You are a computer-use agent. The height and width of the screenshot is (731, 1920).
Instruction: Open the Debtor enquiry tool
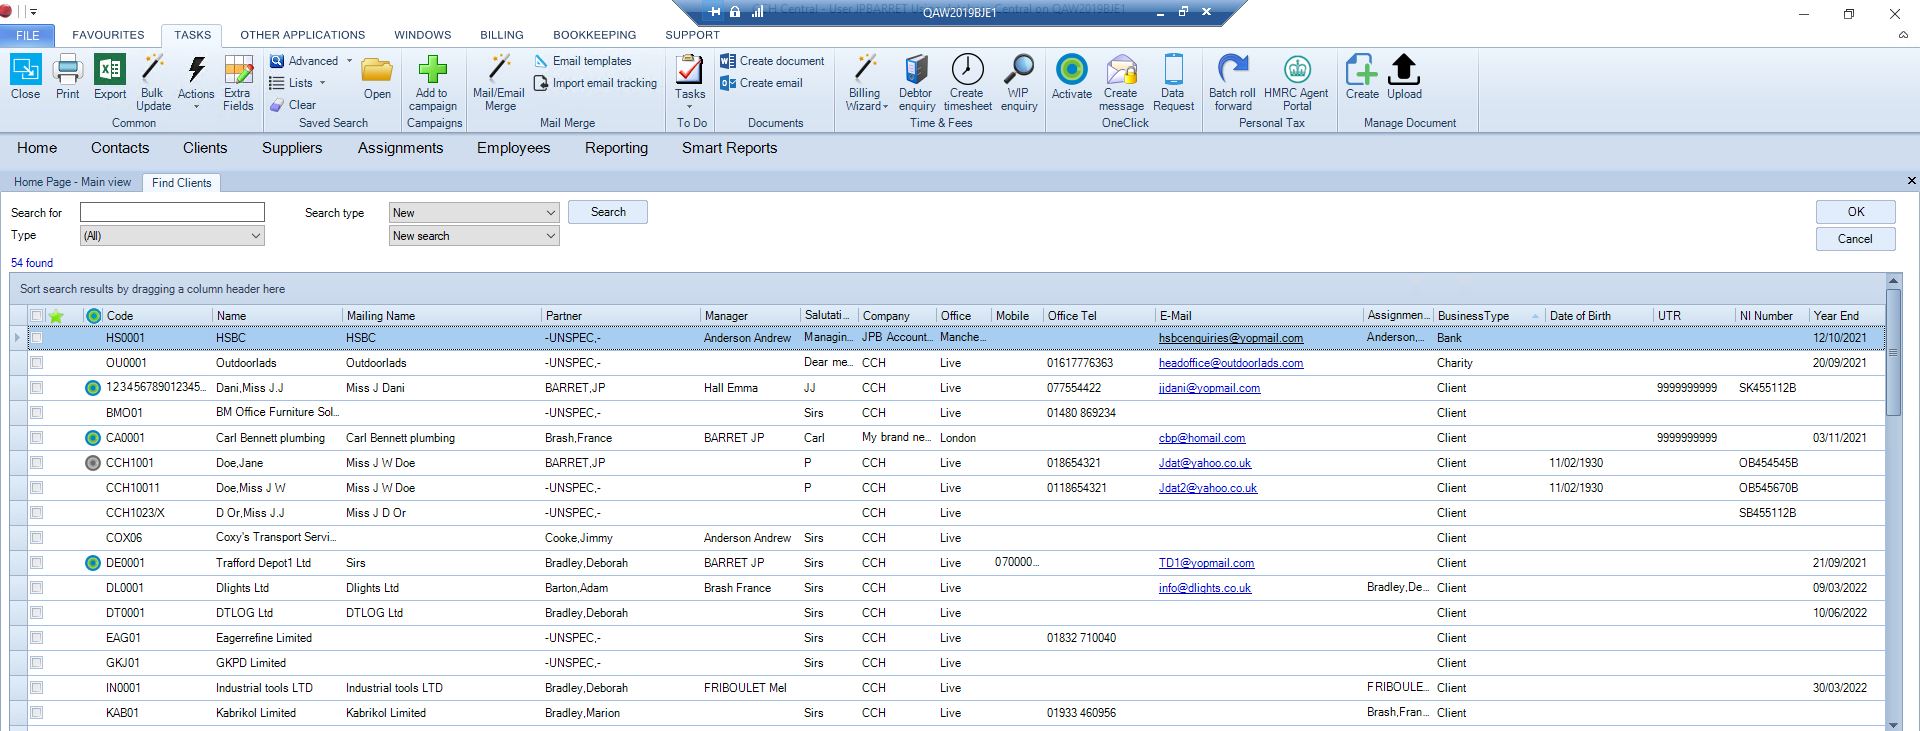pyautogui.click(x=916, y=82)
